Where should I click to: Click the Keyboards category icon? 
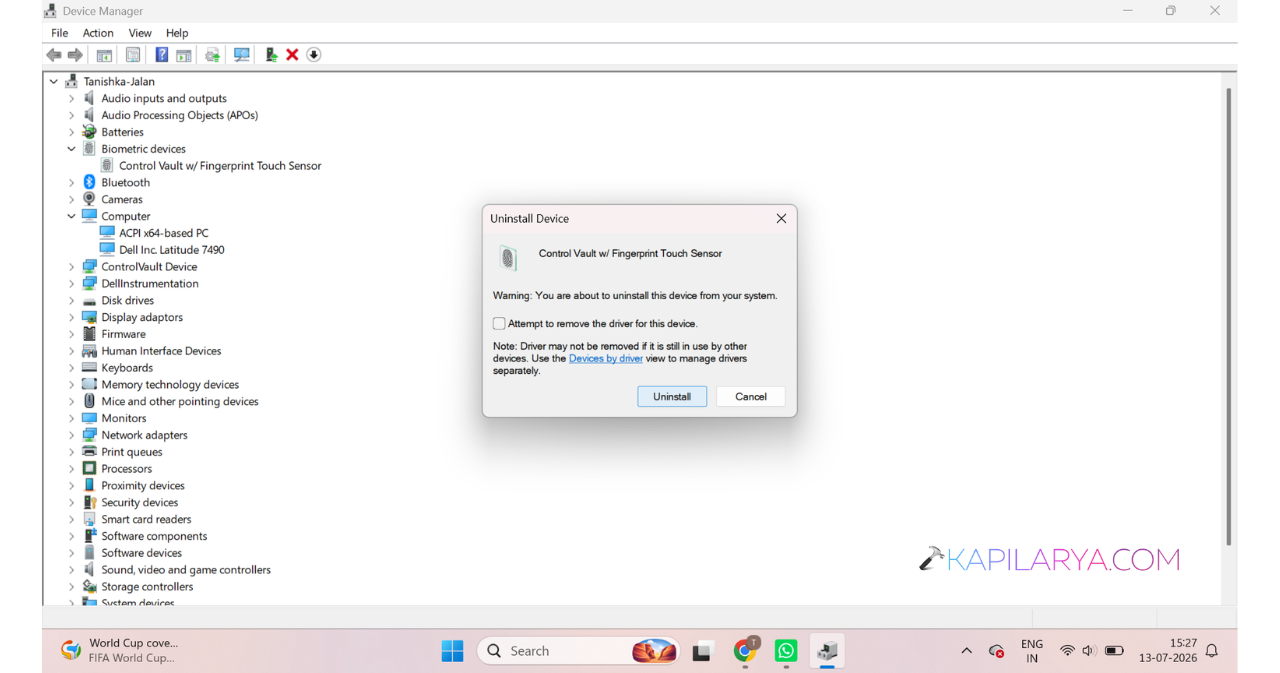pos(89,367)
